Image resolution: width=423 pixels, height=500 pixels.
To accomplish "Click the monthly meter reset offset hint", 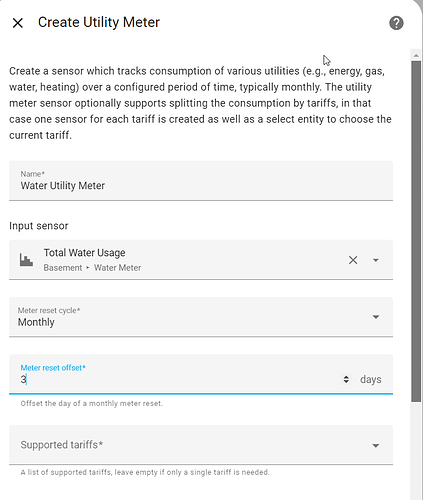I will pyautogui.click(x=92, y=403).
